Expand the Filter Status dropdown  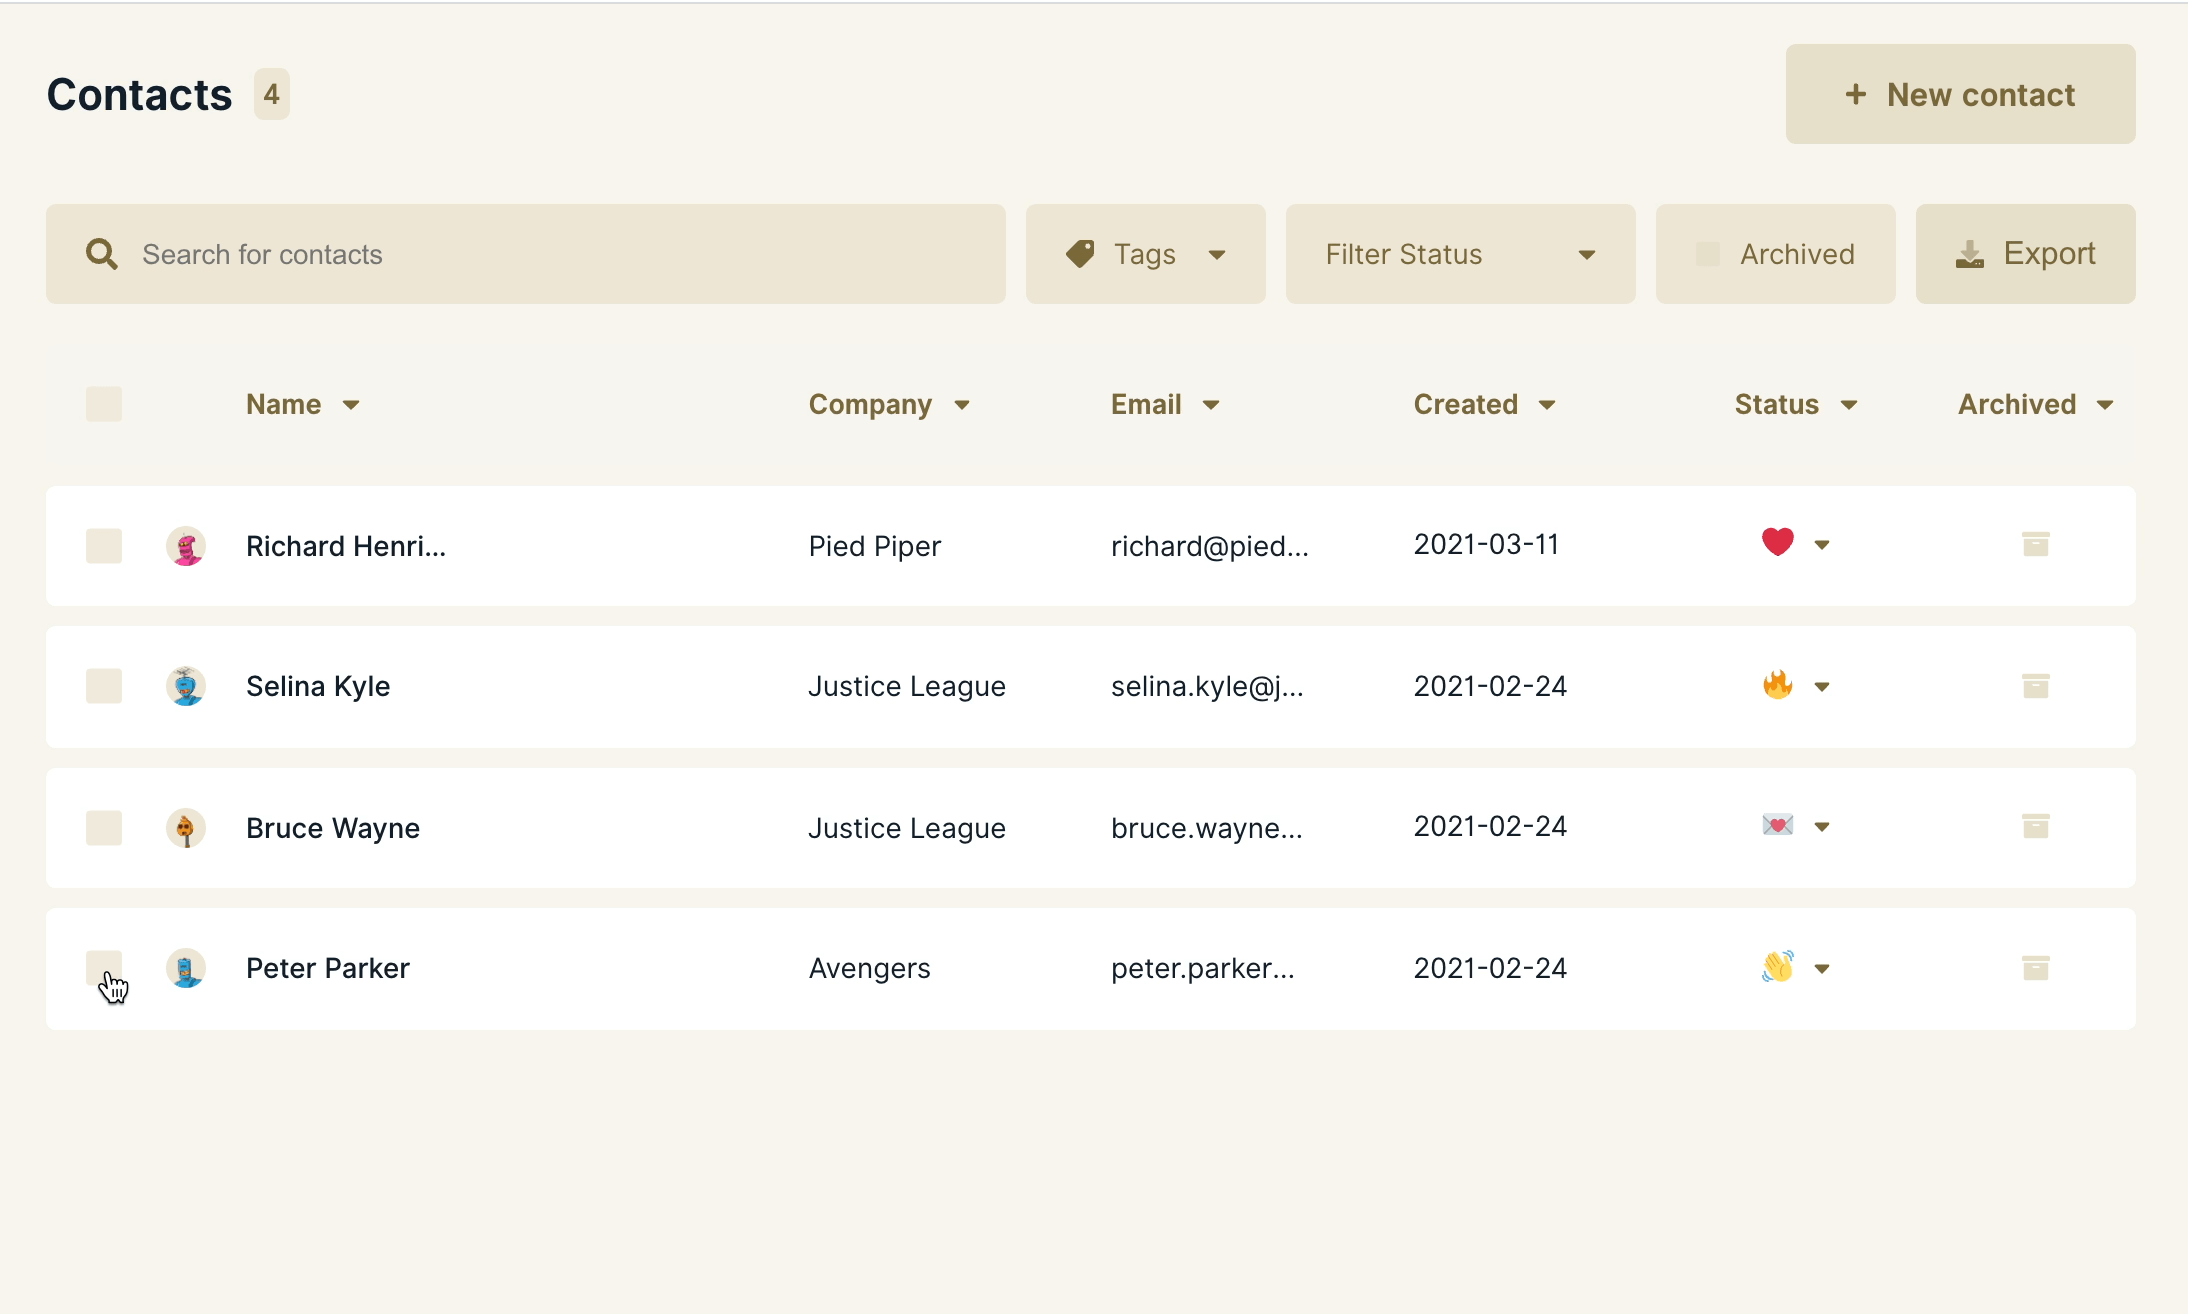click(x=1461, y=254)
